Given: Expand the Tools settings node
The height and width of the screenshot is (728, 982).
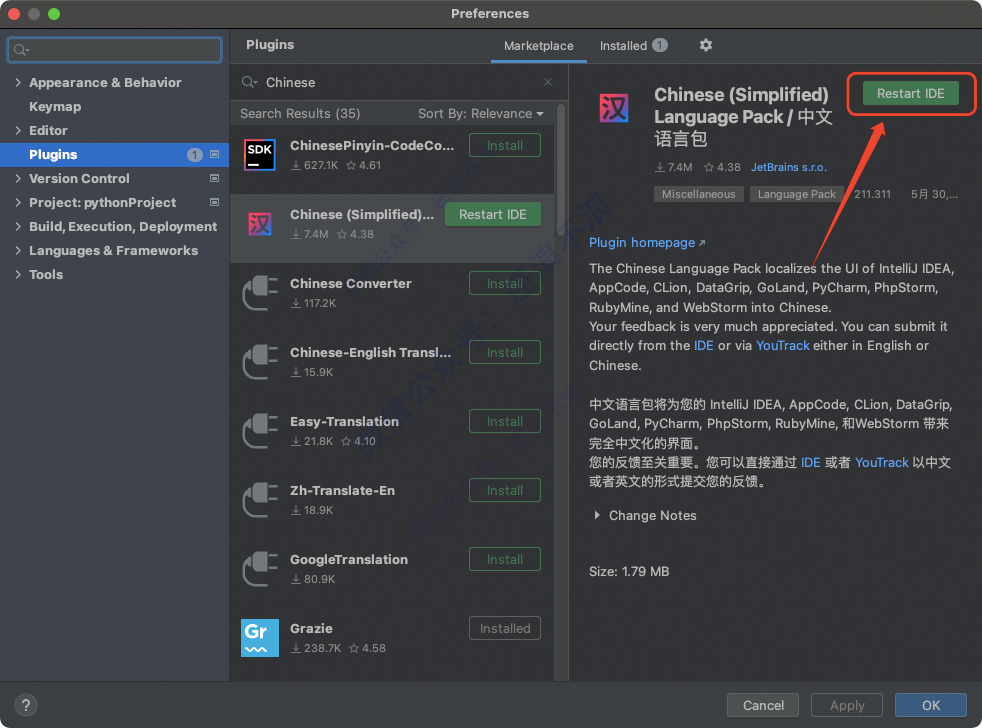Looking at the screenshot, I should pyautogui.click(x=18, y=274).
